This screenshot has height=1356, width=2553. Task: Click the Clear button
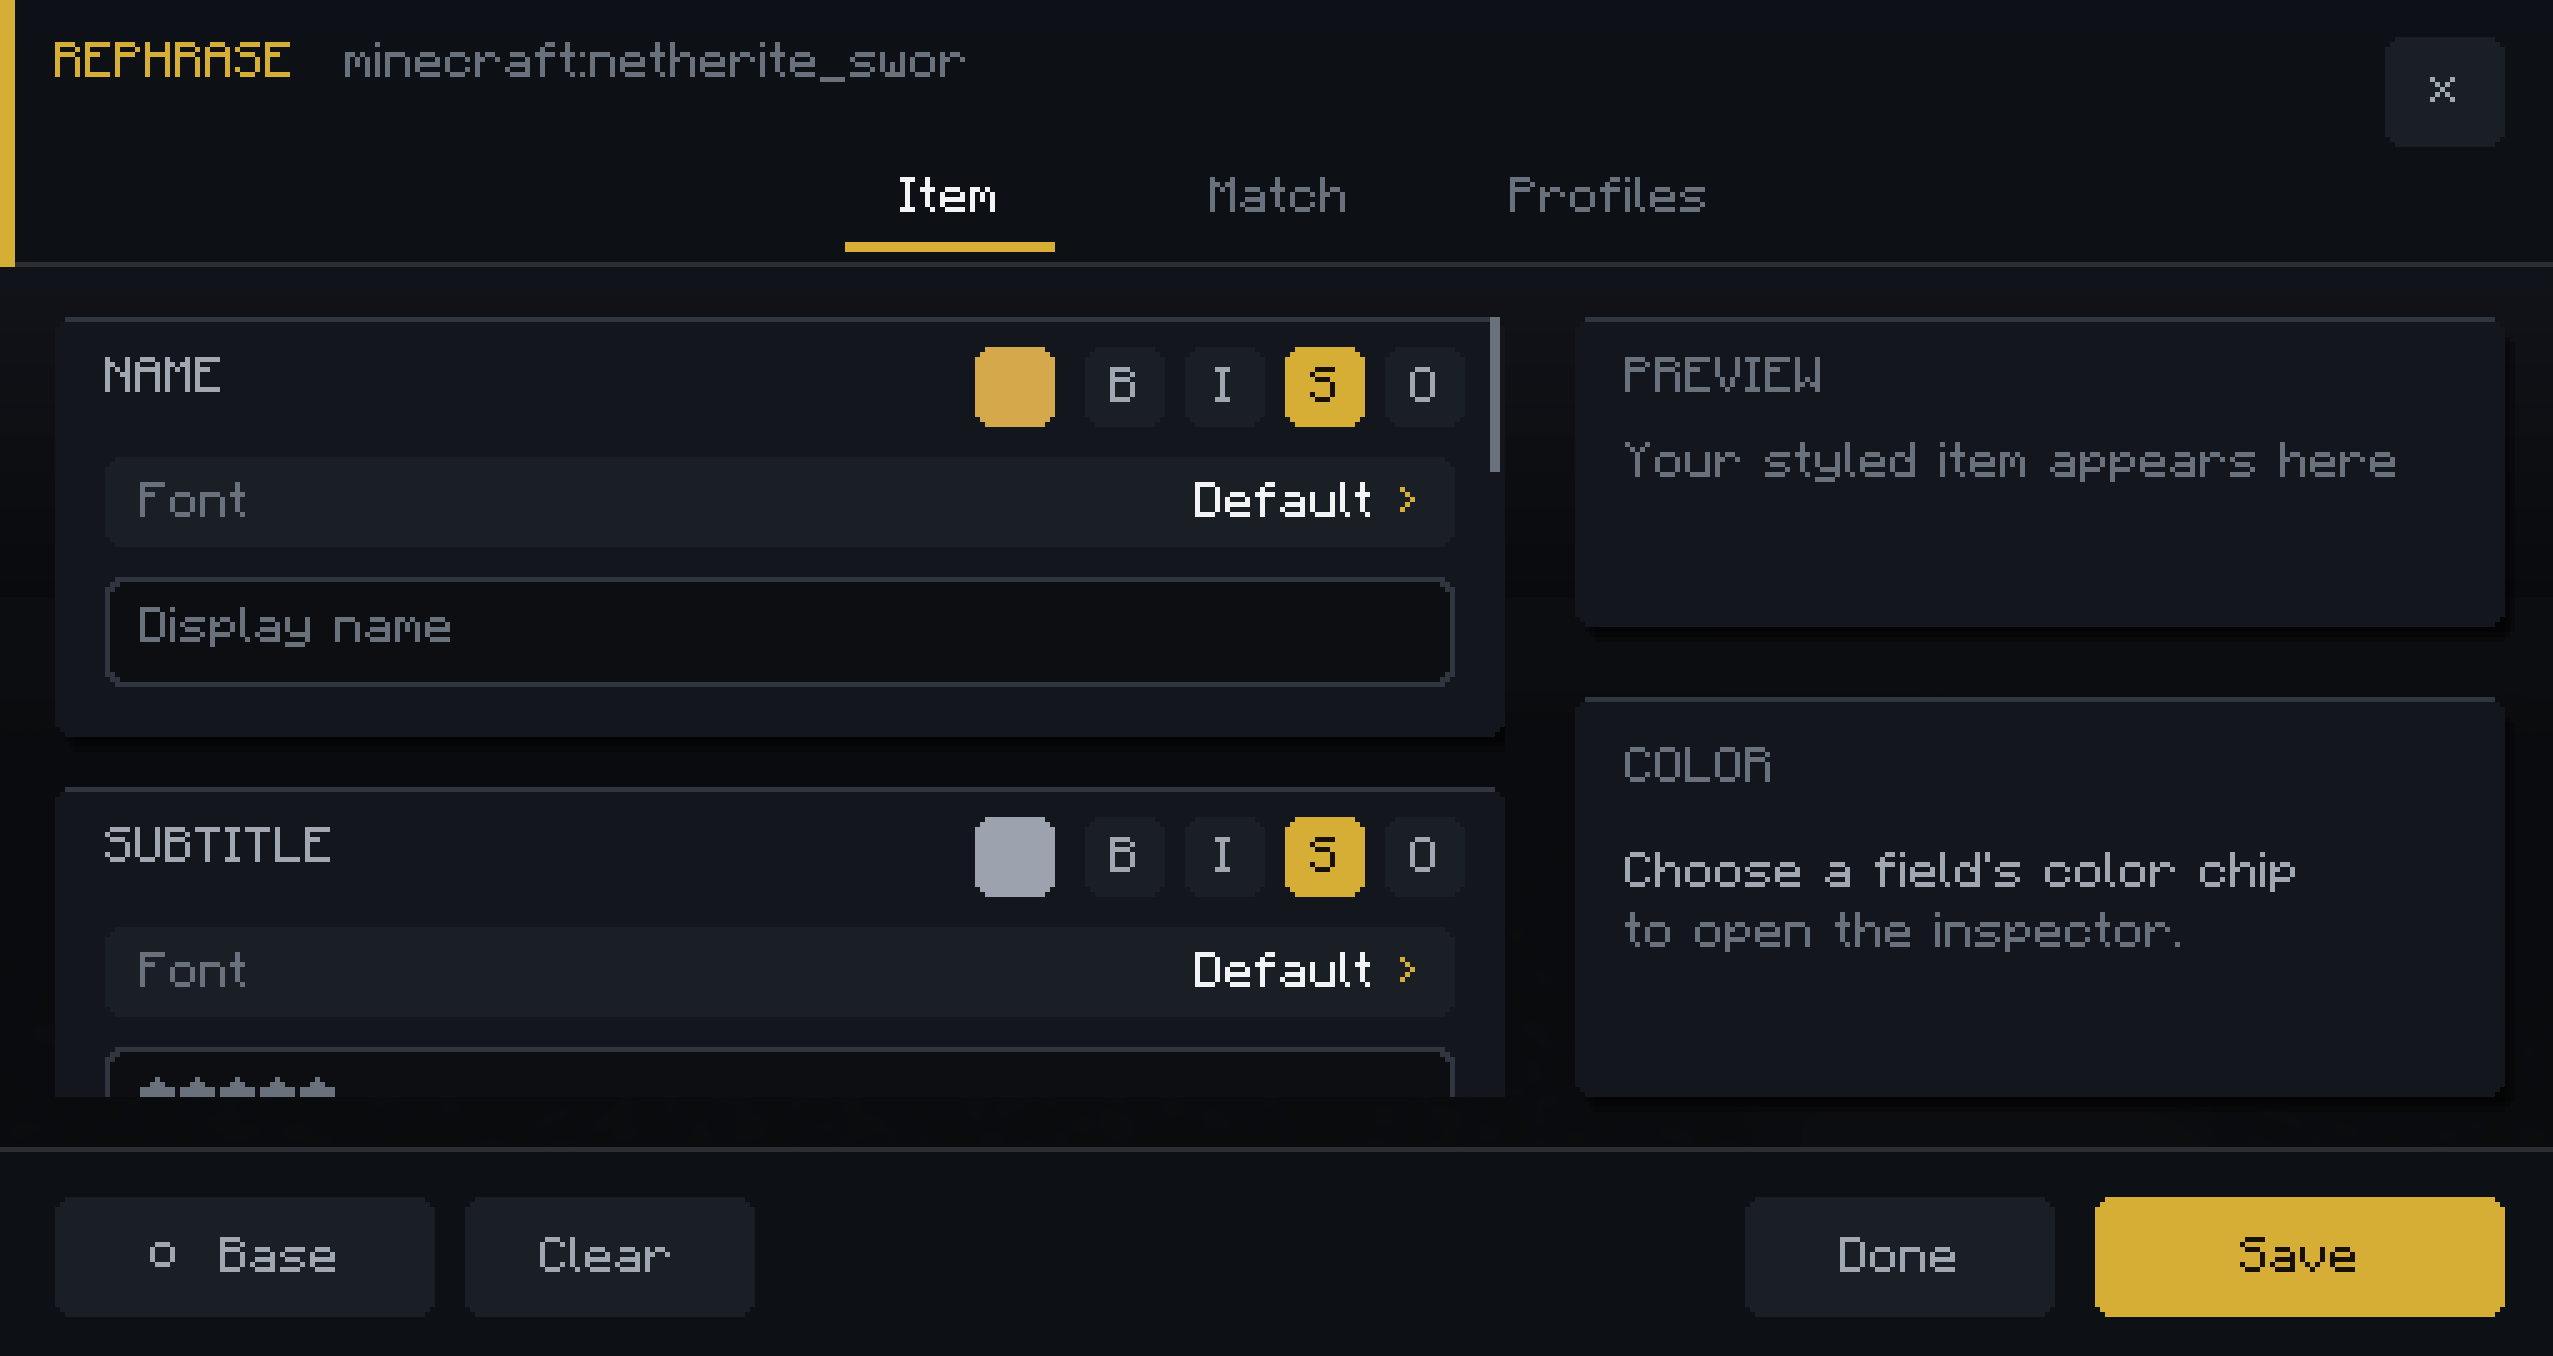609,1256
